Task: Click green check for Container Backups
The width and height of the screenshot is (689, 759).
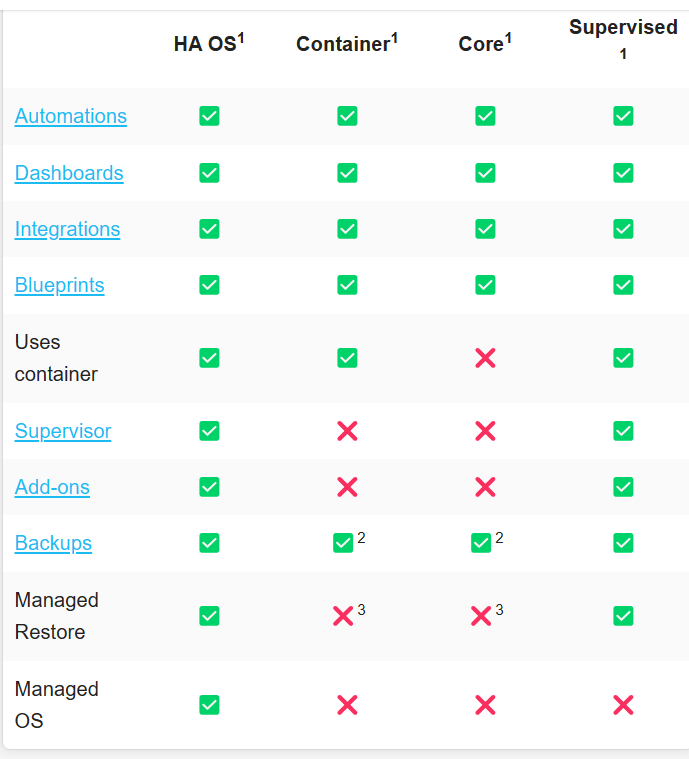Action: (343, 543)
